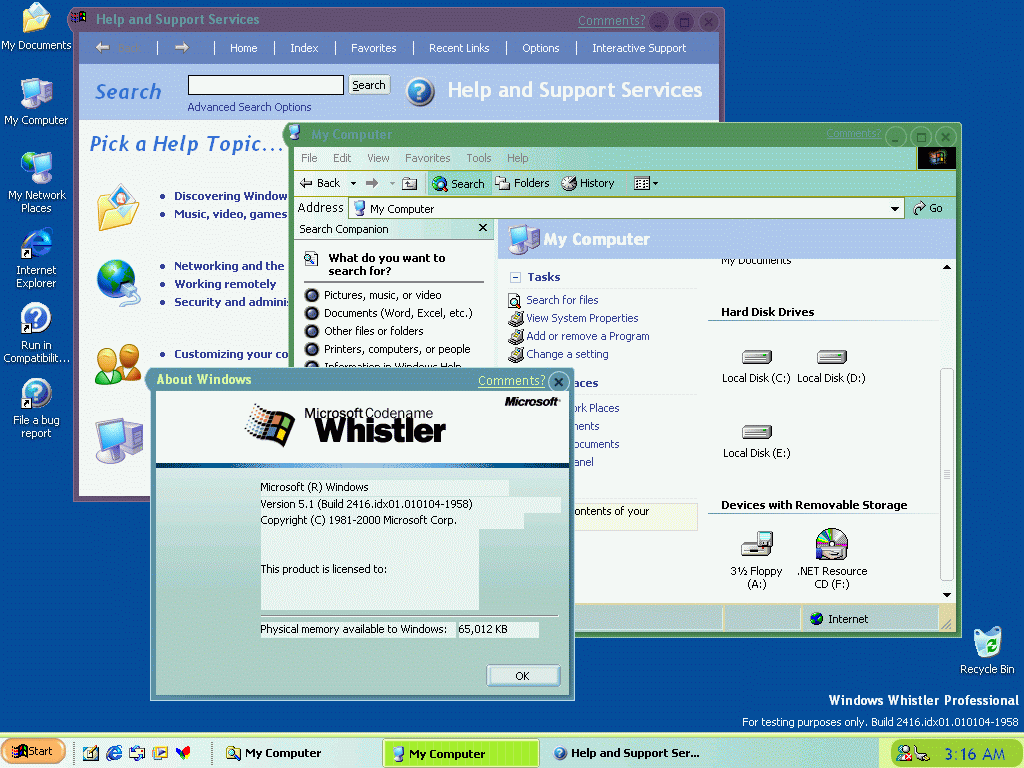Click the Show Desktop quick launch icon
Image resolution: width=1024 pixels, height=768 pixels.
(91, 753)
